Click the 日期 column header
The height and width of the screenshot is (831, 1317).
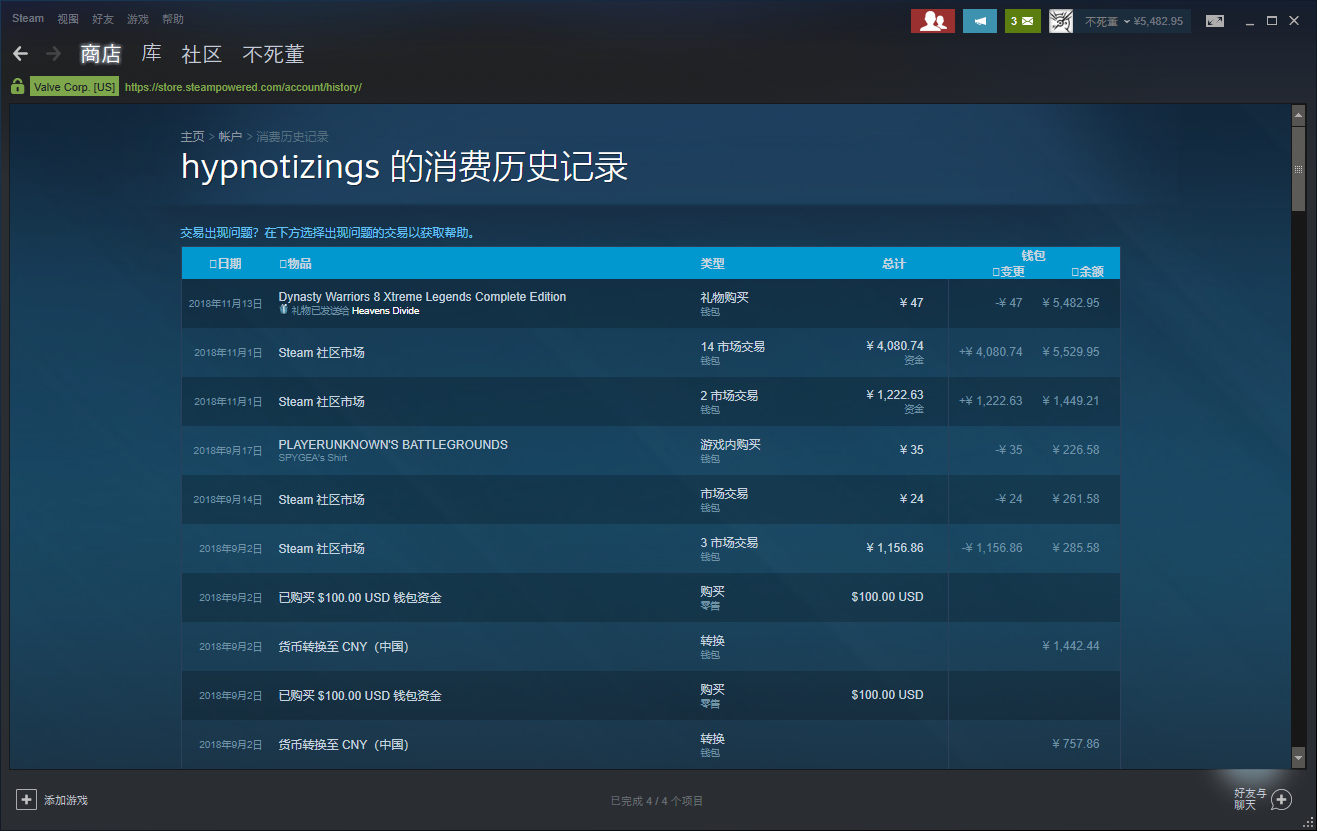[226, 264]
